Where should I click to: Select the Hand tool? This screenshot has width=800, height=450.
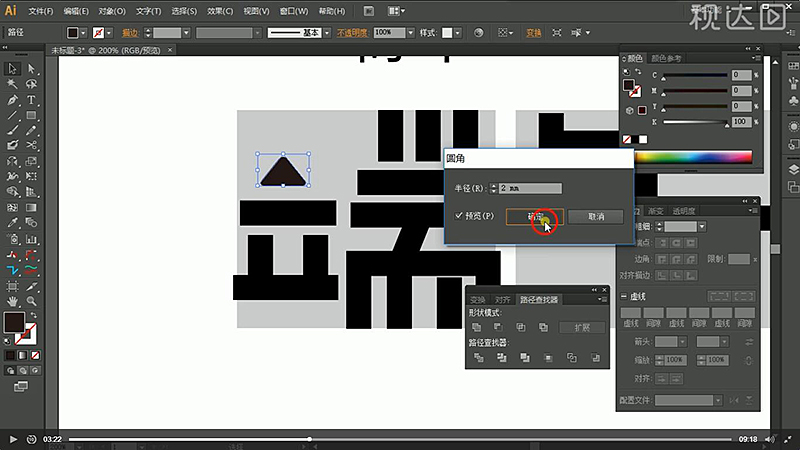point(12,301)
